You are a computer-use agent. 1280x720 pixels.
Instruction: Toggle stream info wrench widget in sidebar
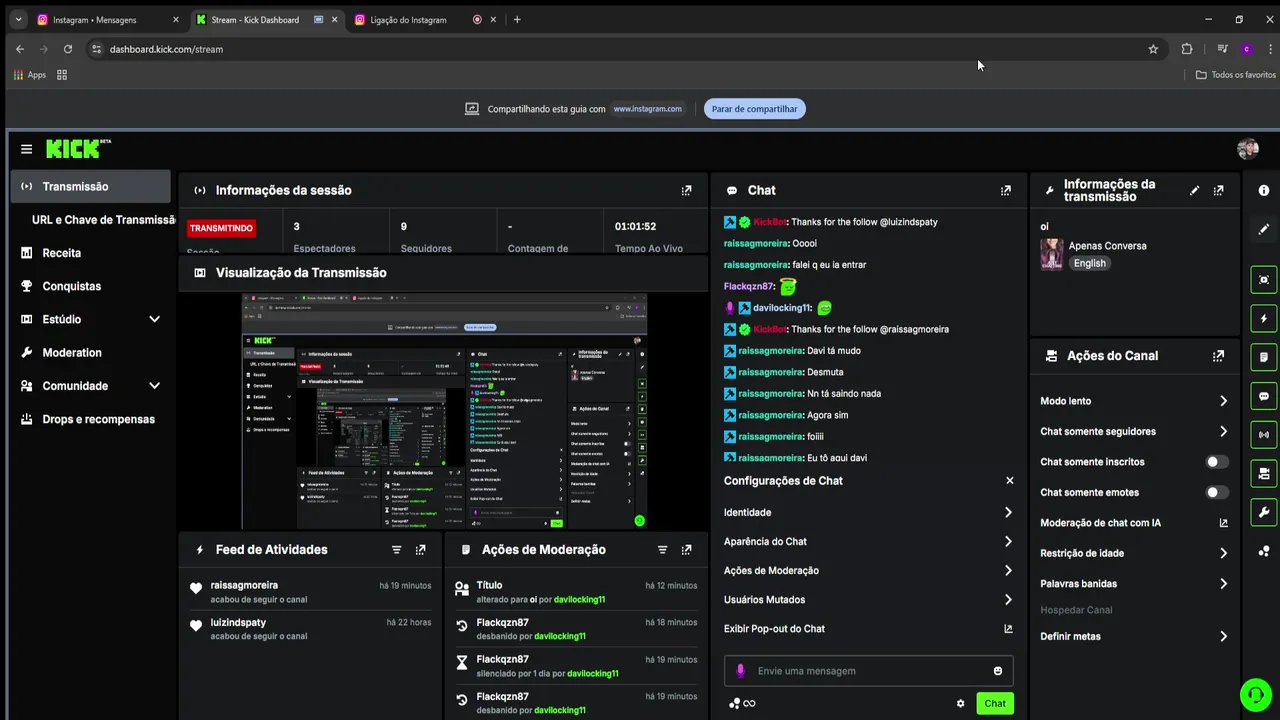pos(1264,512)
